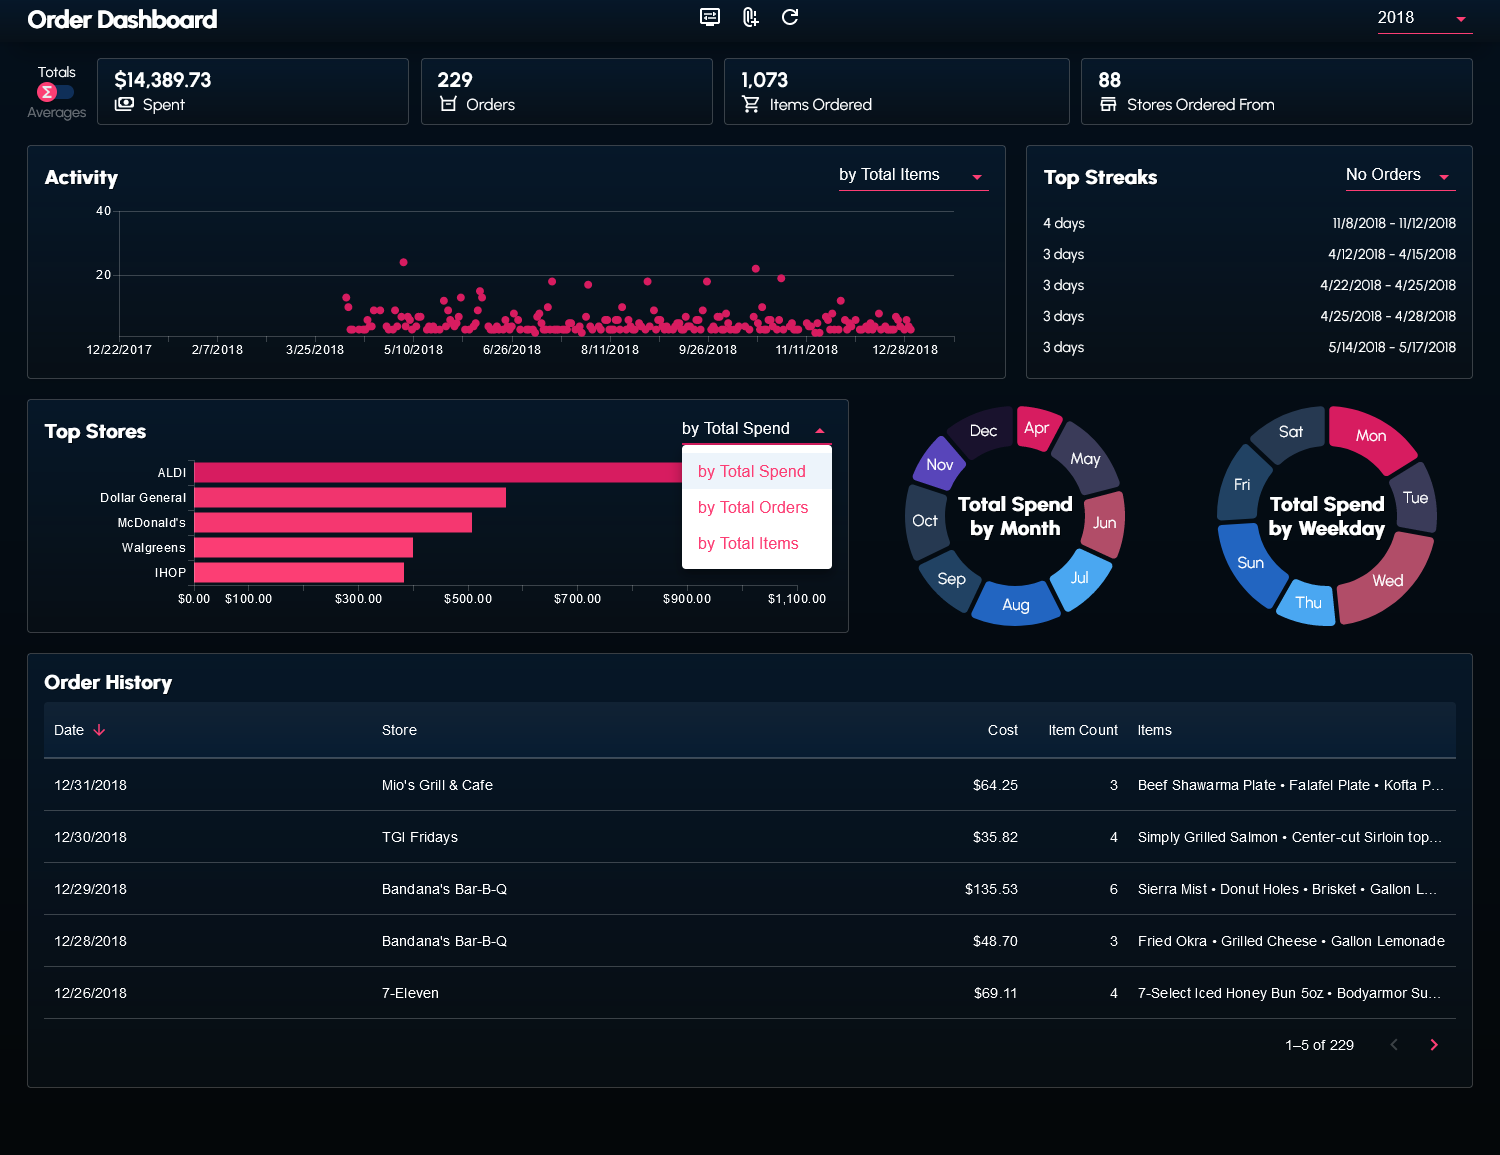The image size is (1500, 1155).
Task: Click the Bandana's Bar-B-Q 12/29/2018 order row
Action: coord(749,889)
